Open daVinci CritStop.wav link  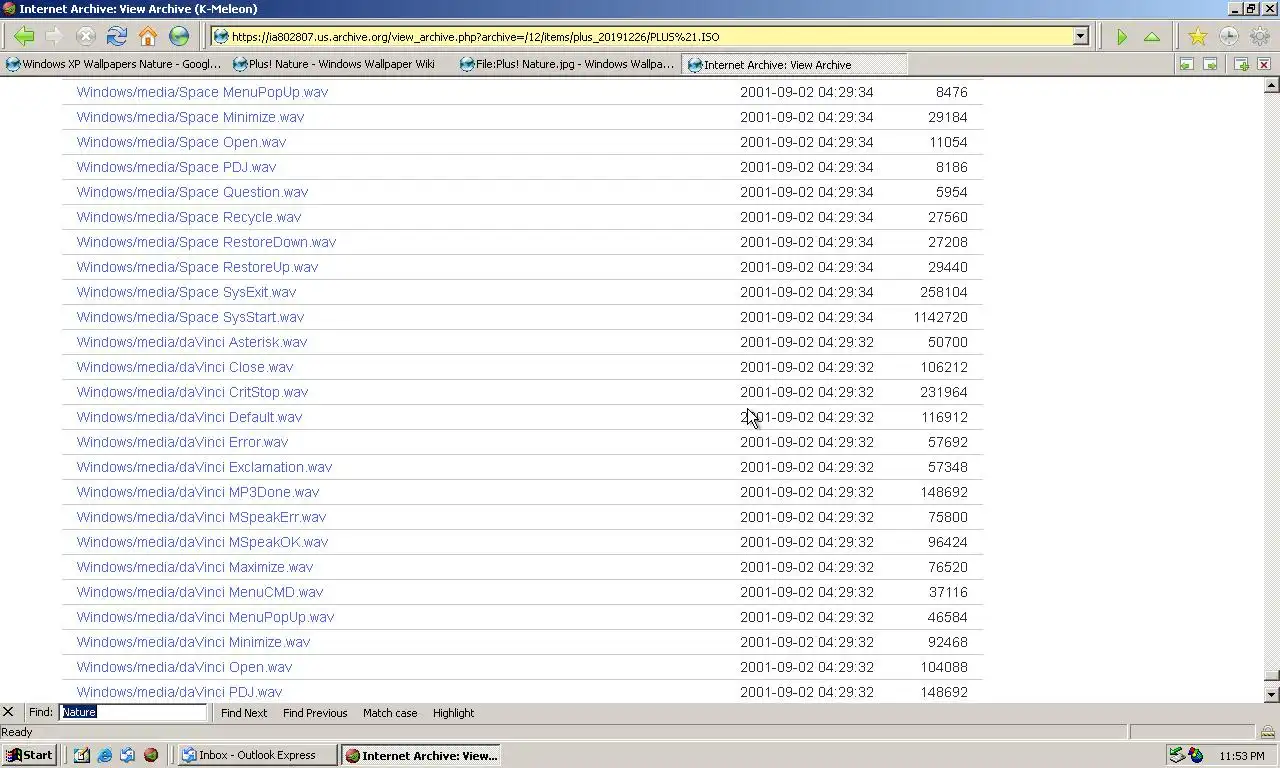(x=192, y=392)
